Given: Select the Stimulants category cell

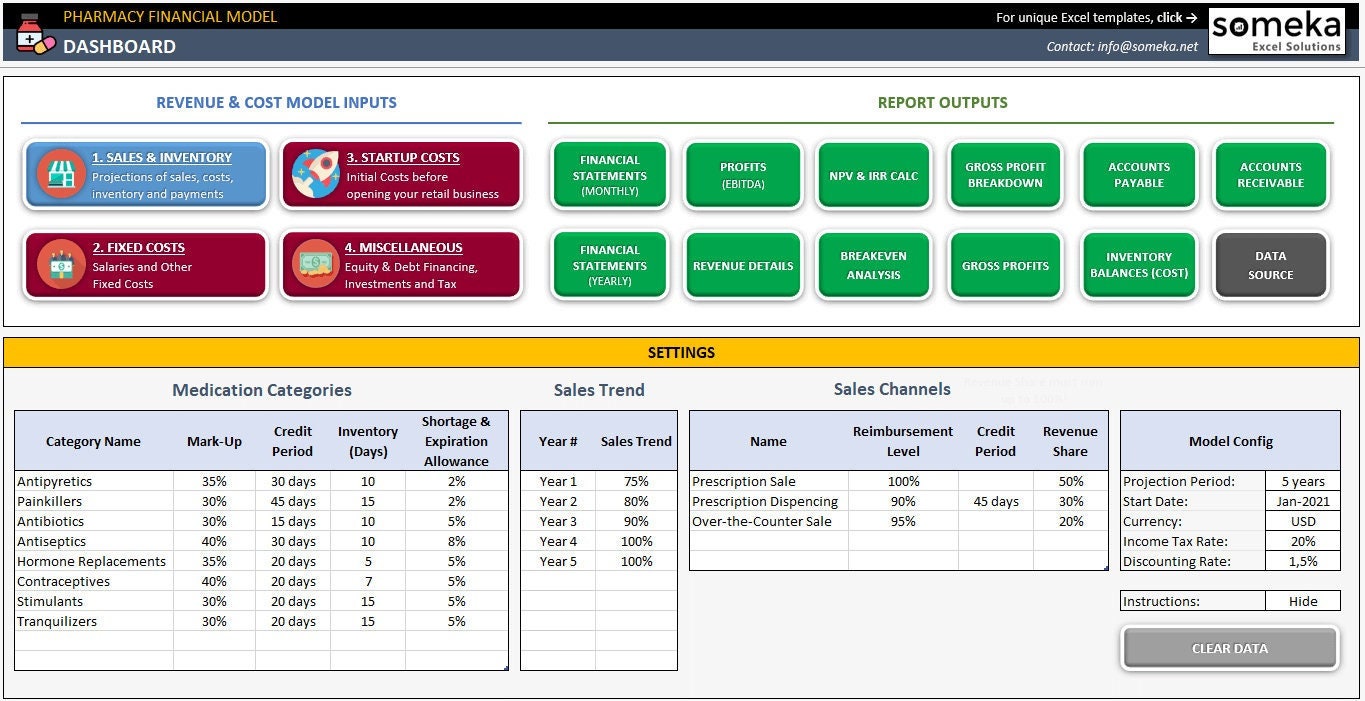Looking at the screenshot, I should coord(94,601).
